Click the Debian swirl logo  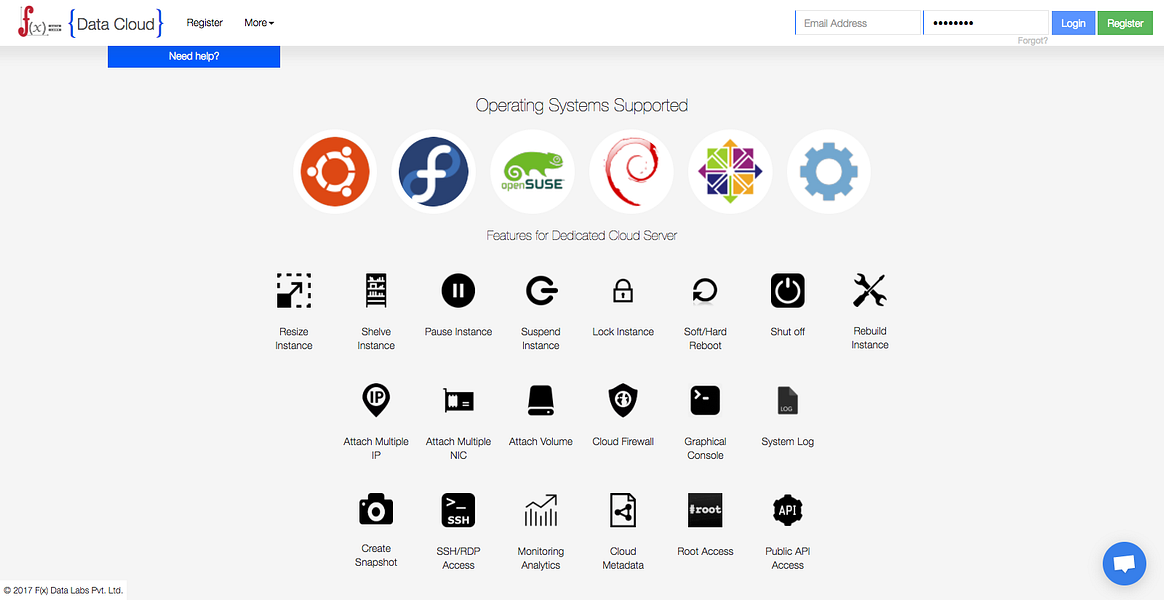(631, 172)
